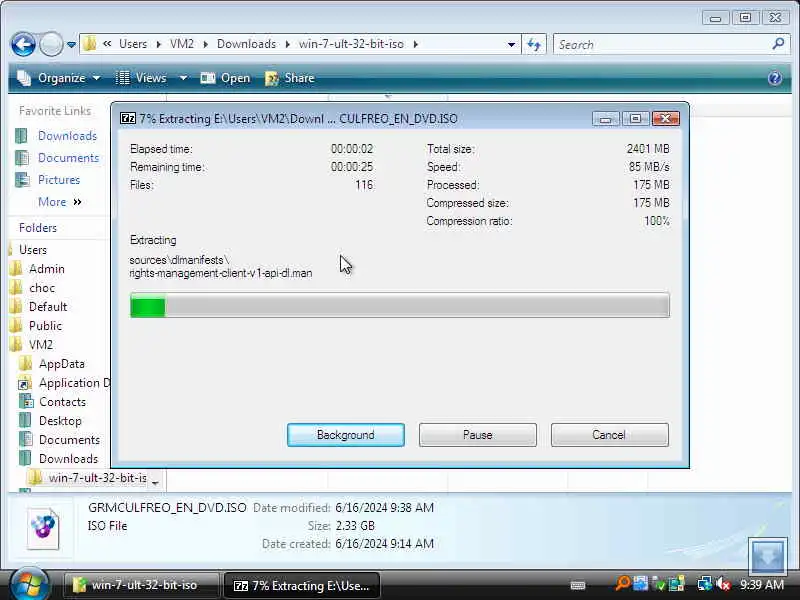Switch to win-7-ult-32-bit-iso taskbar button
The image size is (800, 600).
[x=141, y=585]
